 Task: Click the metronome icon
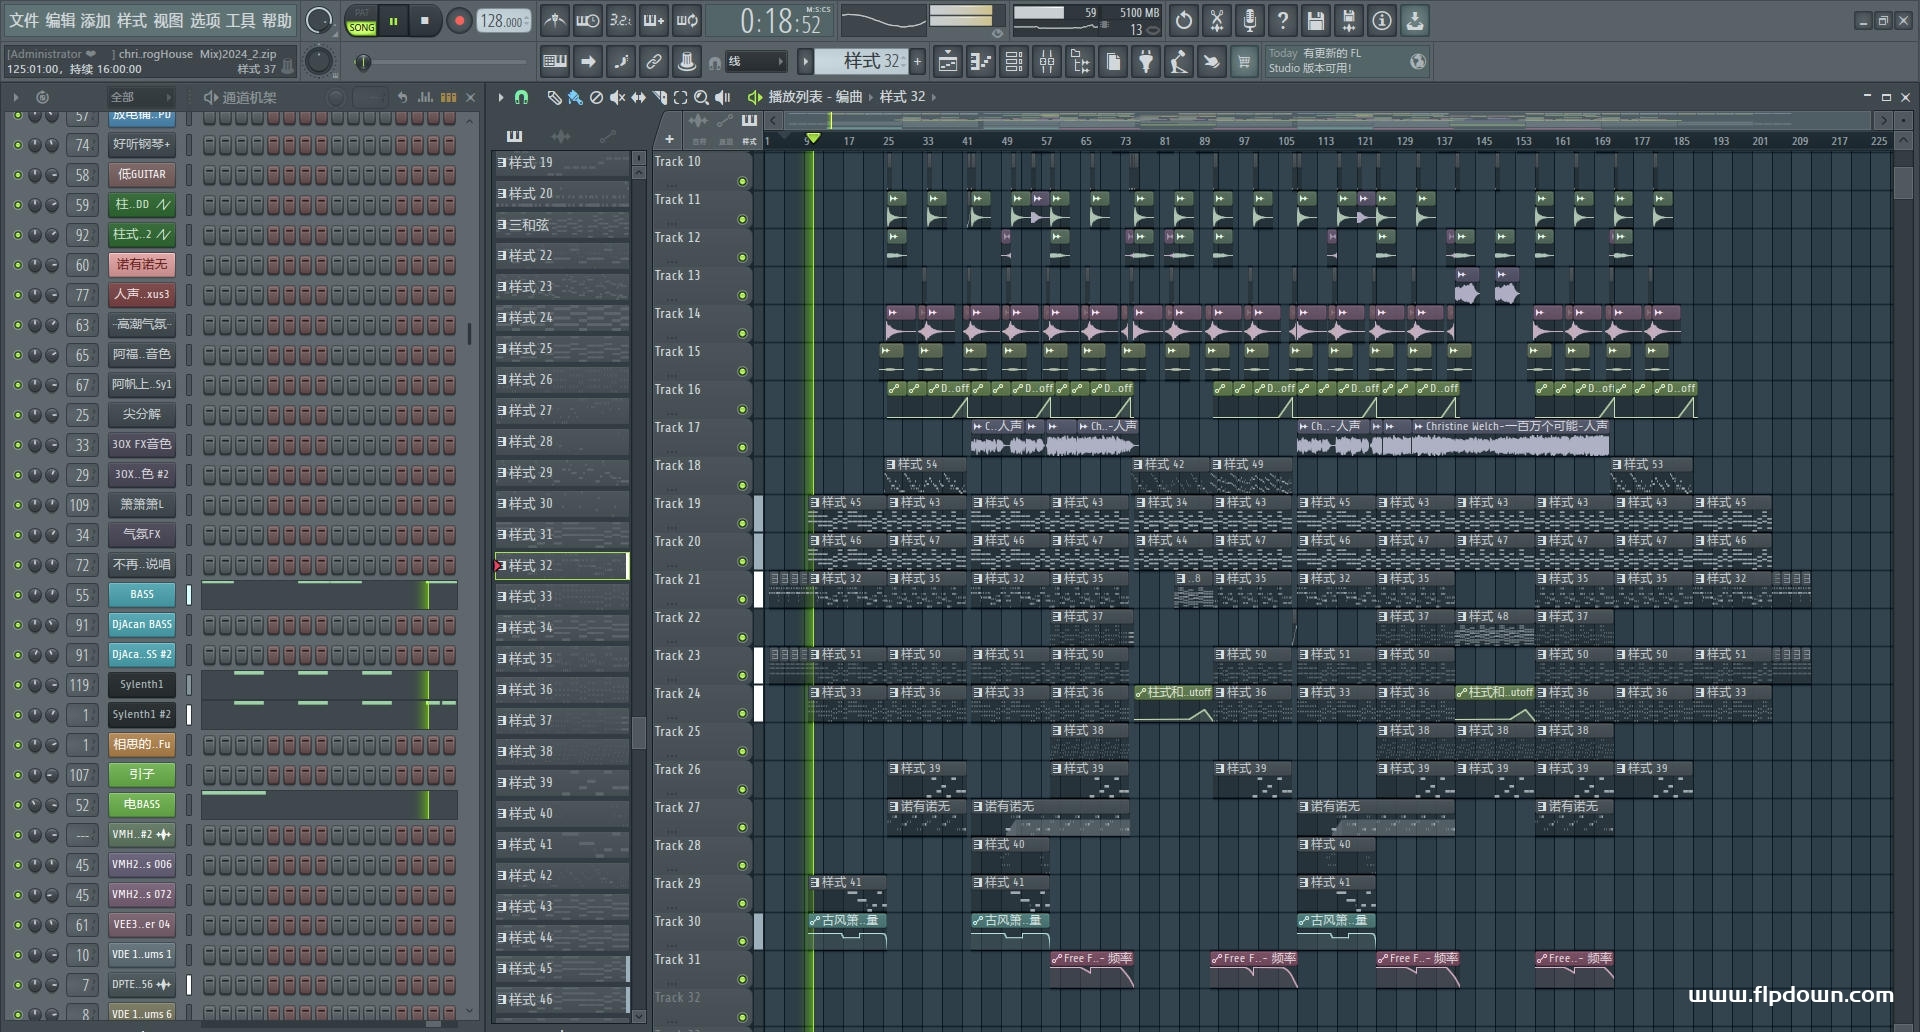[554, 20]
